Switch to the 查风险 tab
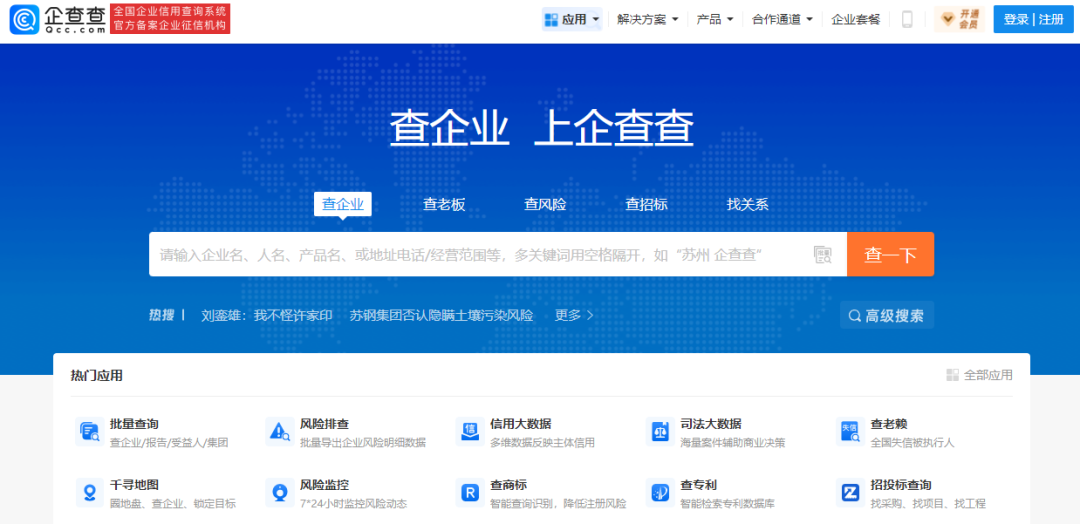This screenshot has width=1080, height=524. click(x=545, y=205)
